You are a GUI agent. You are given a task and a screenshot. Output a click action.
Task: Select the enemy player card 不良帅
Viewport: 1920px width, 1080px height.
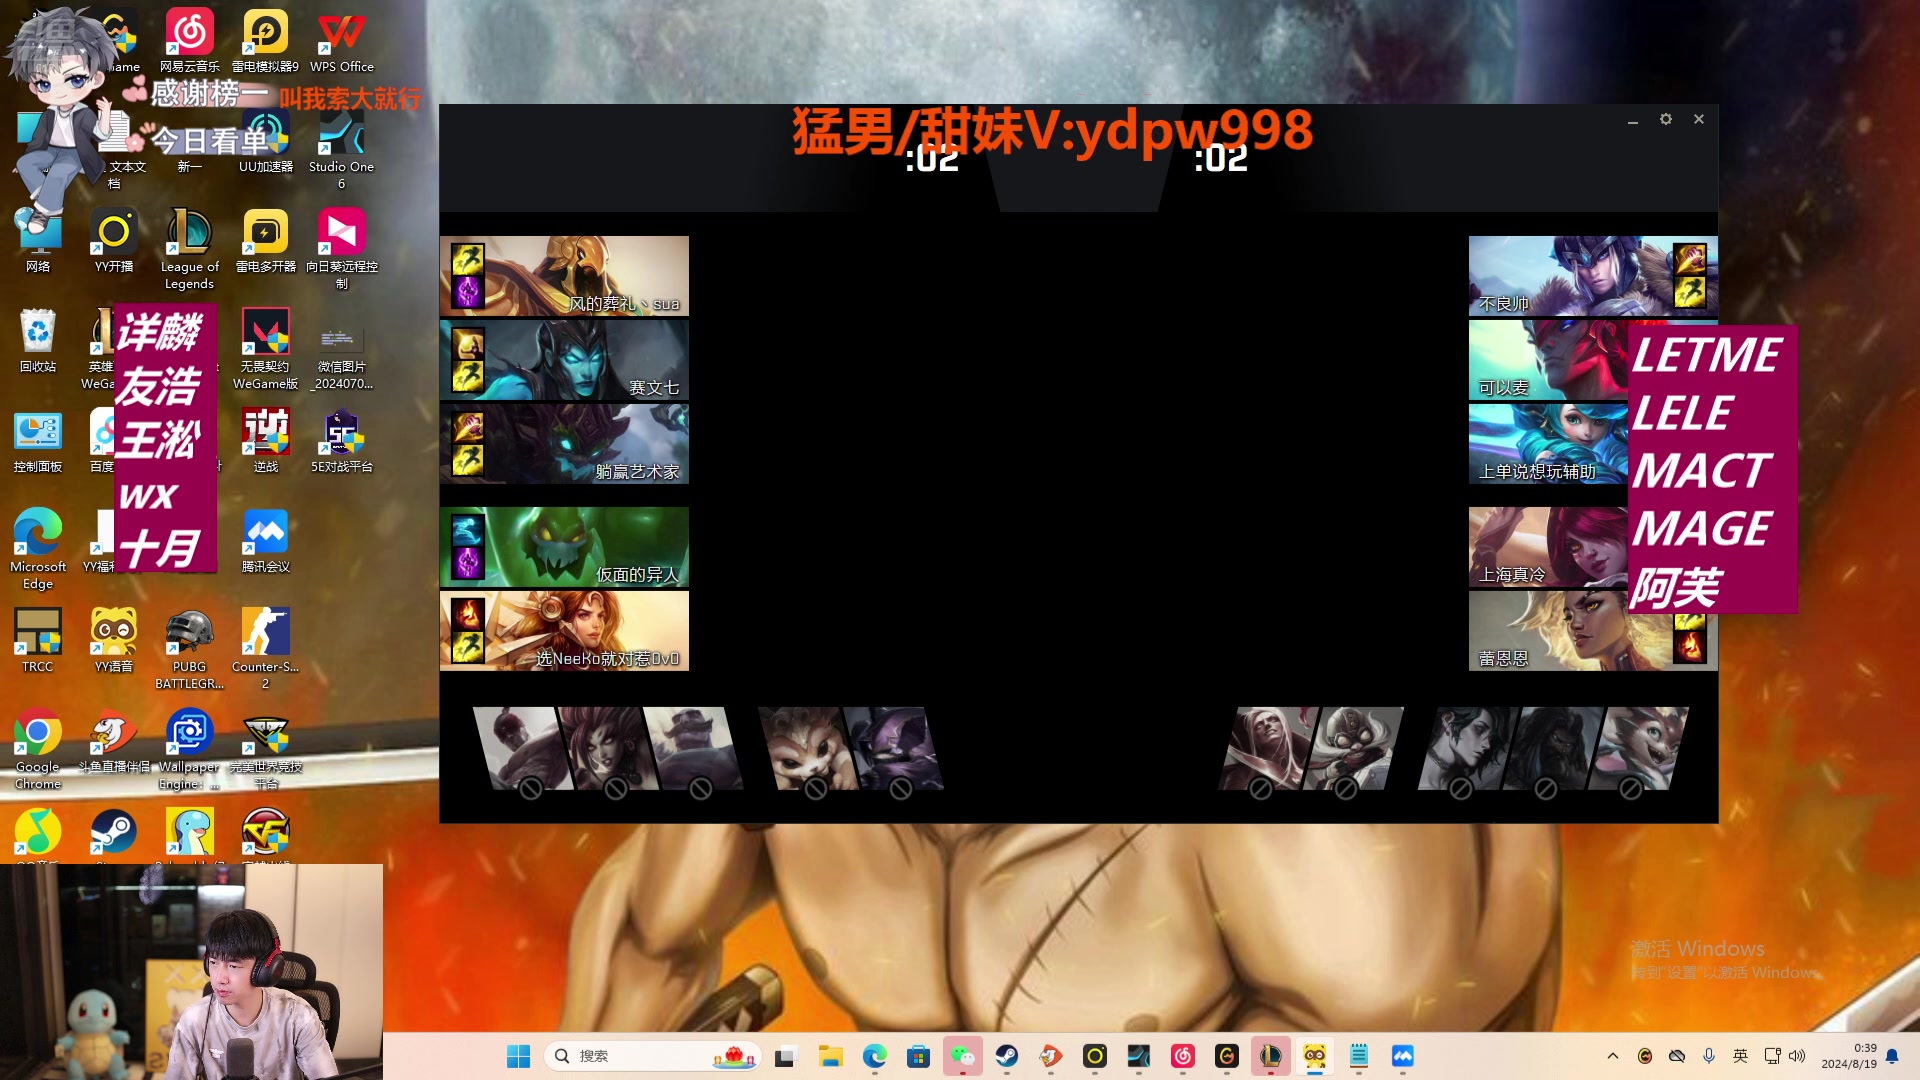1593,276
